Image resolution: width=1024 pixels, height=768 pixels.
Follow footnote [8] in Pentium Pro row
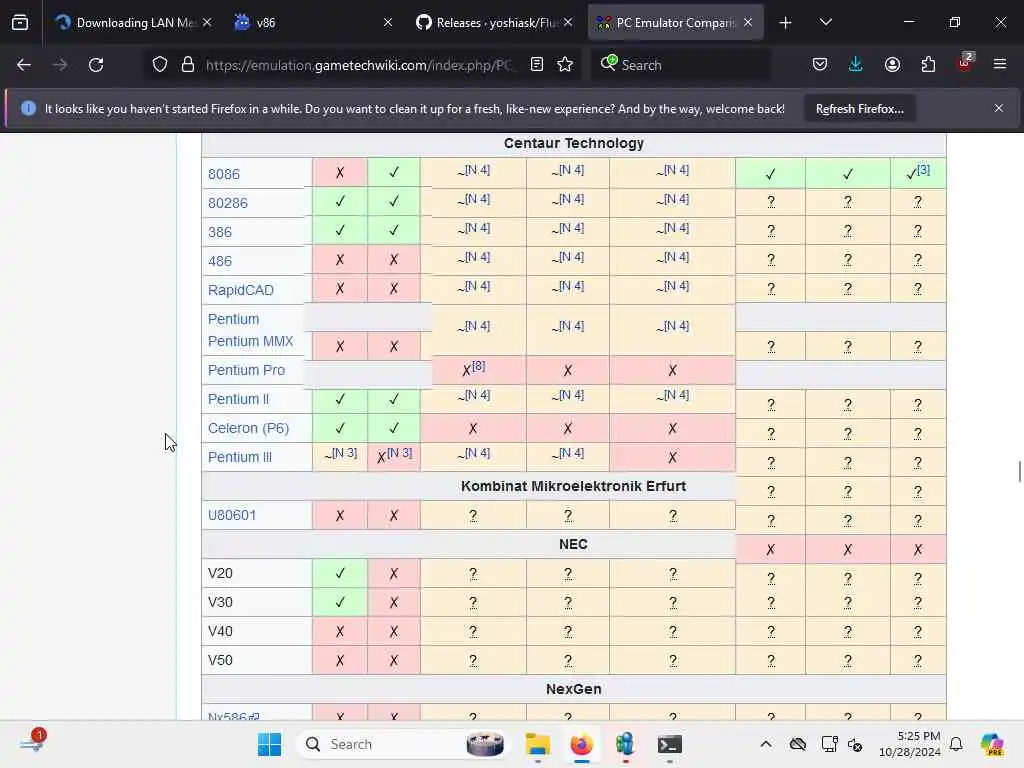coord(478,366)
